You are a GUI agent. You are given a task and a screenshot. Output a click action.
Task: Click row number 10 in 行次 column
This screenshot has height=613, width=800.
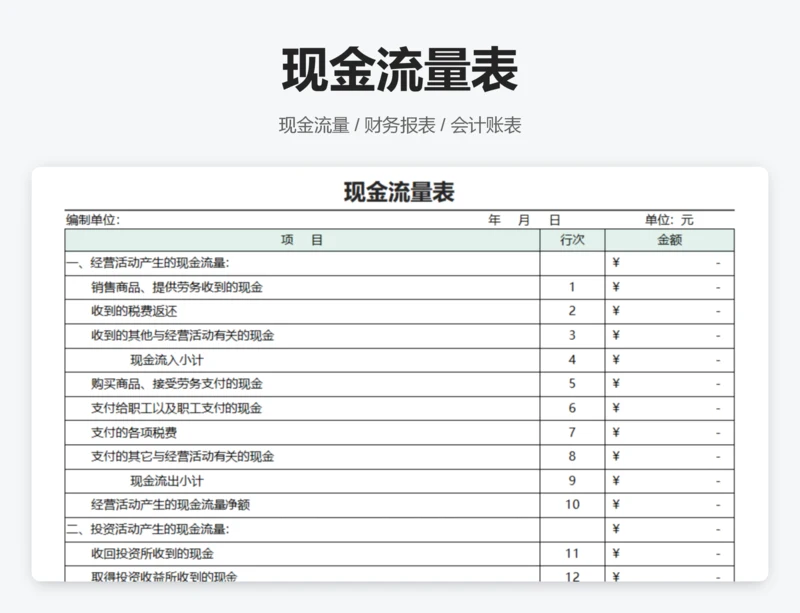click(x=572, y=505)
